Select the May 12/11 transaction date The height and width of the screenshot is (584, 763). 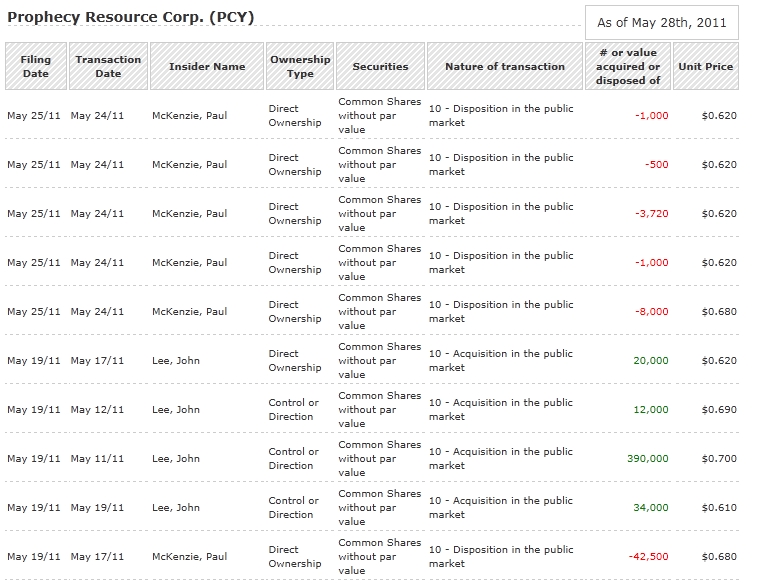(x=97, y=410)
